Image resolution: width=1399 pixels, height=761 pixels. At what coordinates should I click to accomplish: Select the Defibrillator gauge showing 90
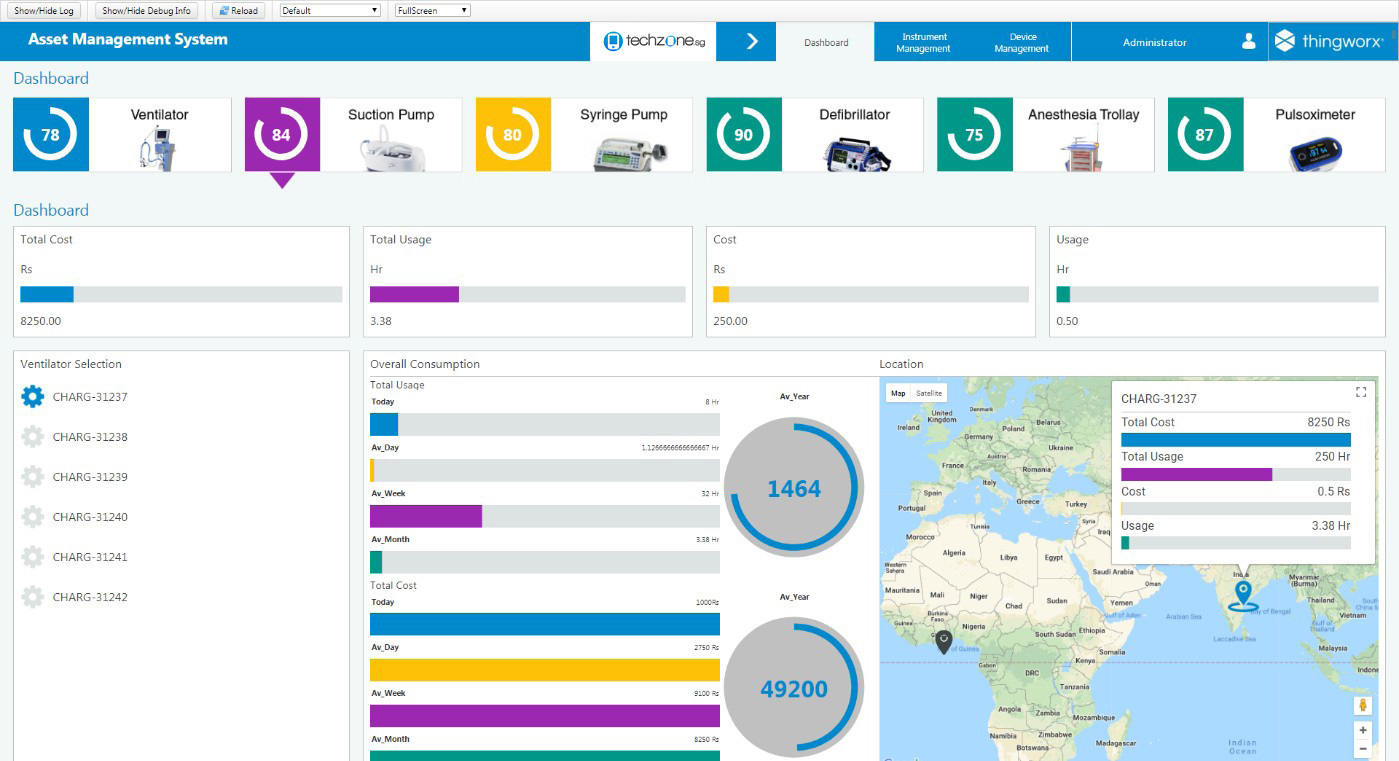744,135
